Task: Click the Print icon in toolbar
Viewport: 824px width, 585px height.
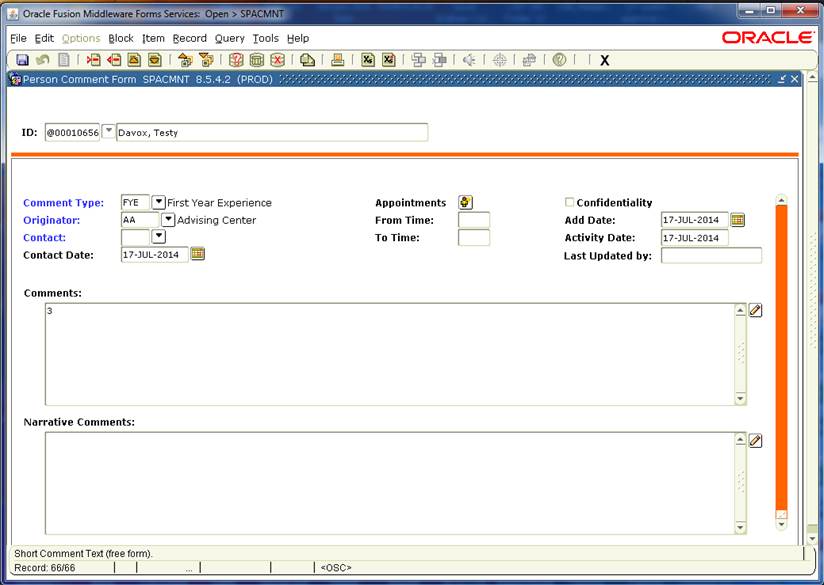Action: click(x=338, y=60)
